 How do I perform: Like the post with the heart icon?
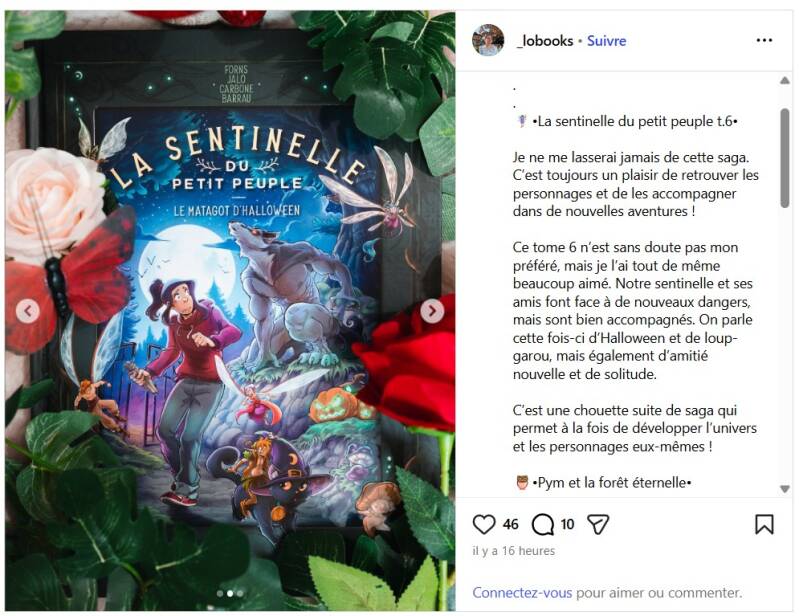click(x=484, y=524)
